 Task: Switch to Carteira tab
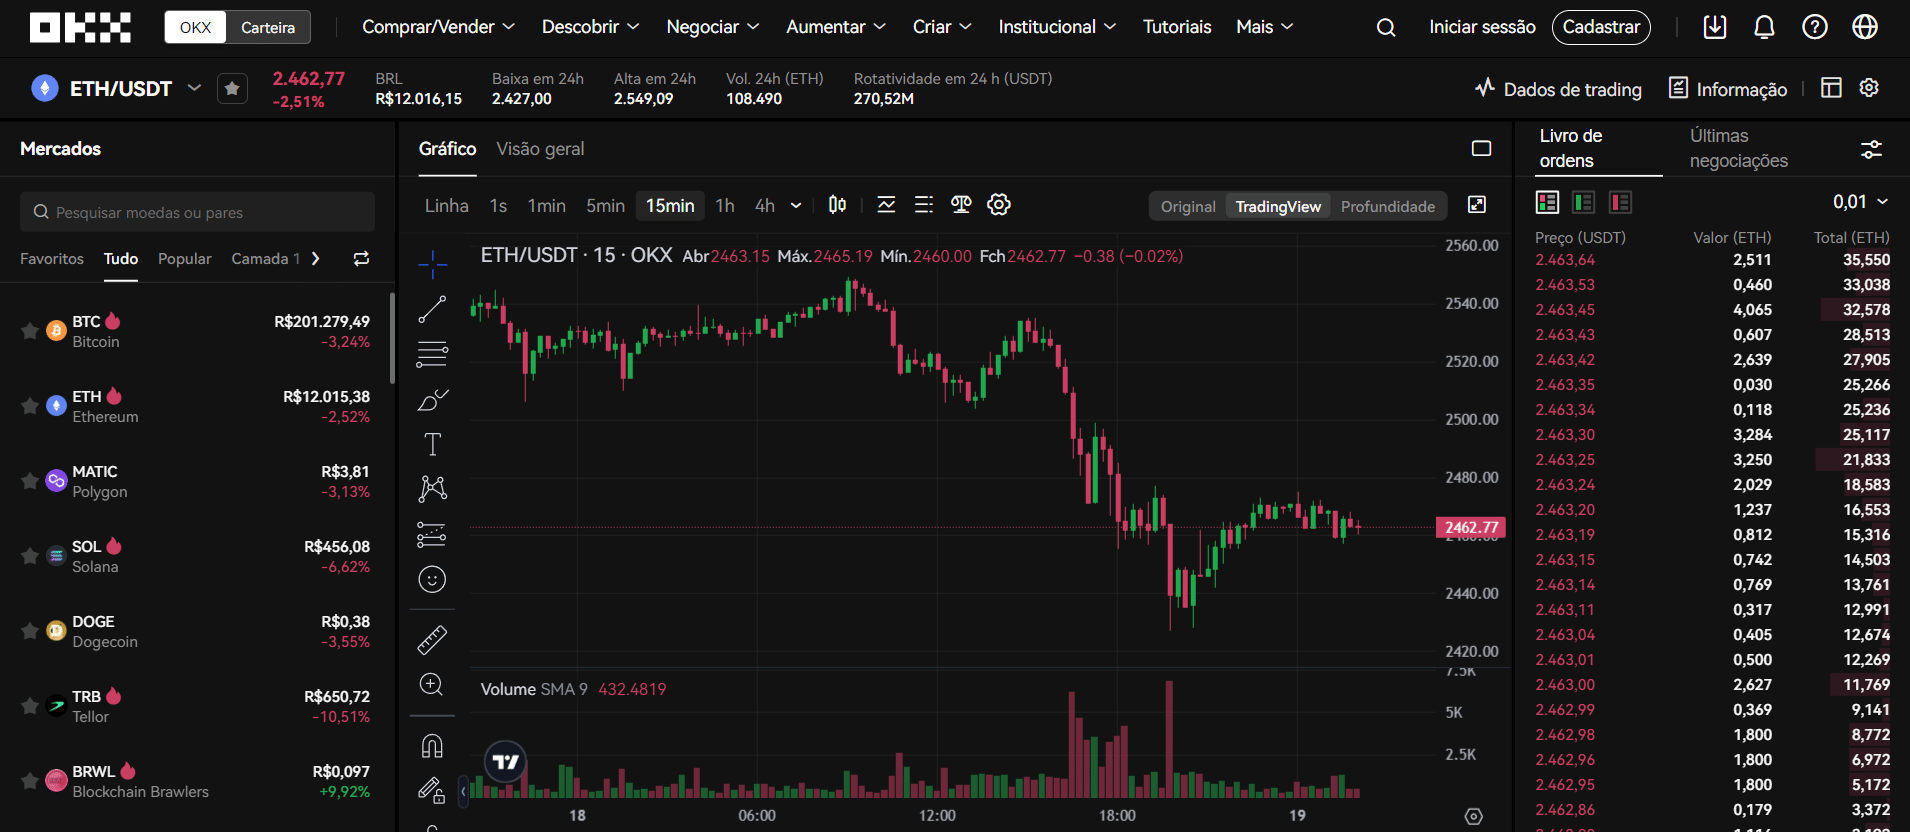(x=268, y=27)
